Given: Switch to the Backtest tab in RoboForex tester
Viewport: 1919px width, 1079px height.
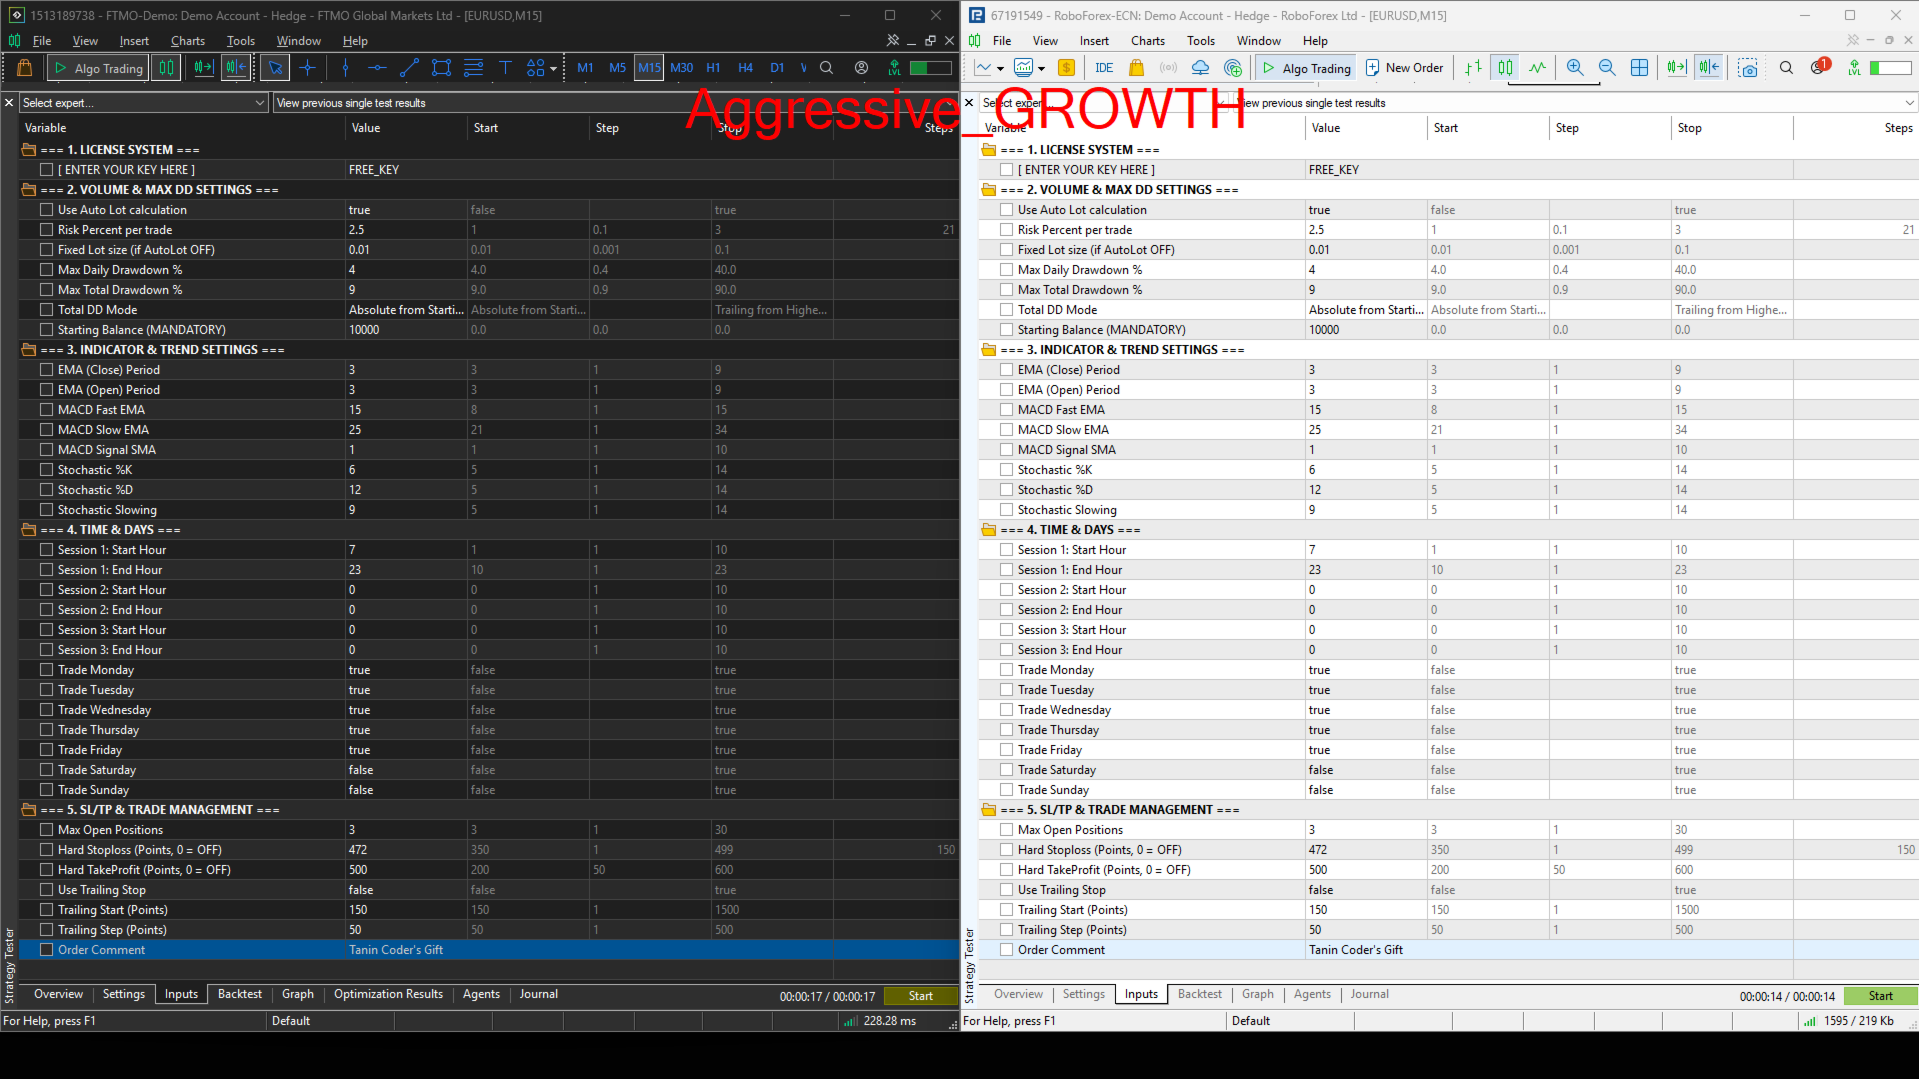Looking at the screenshot, I should click(1199, 994).
